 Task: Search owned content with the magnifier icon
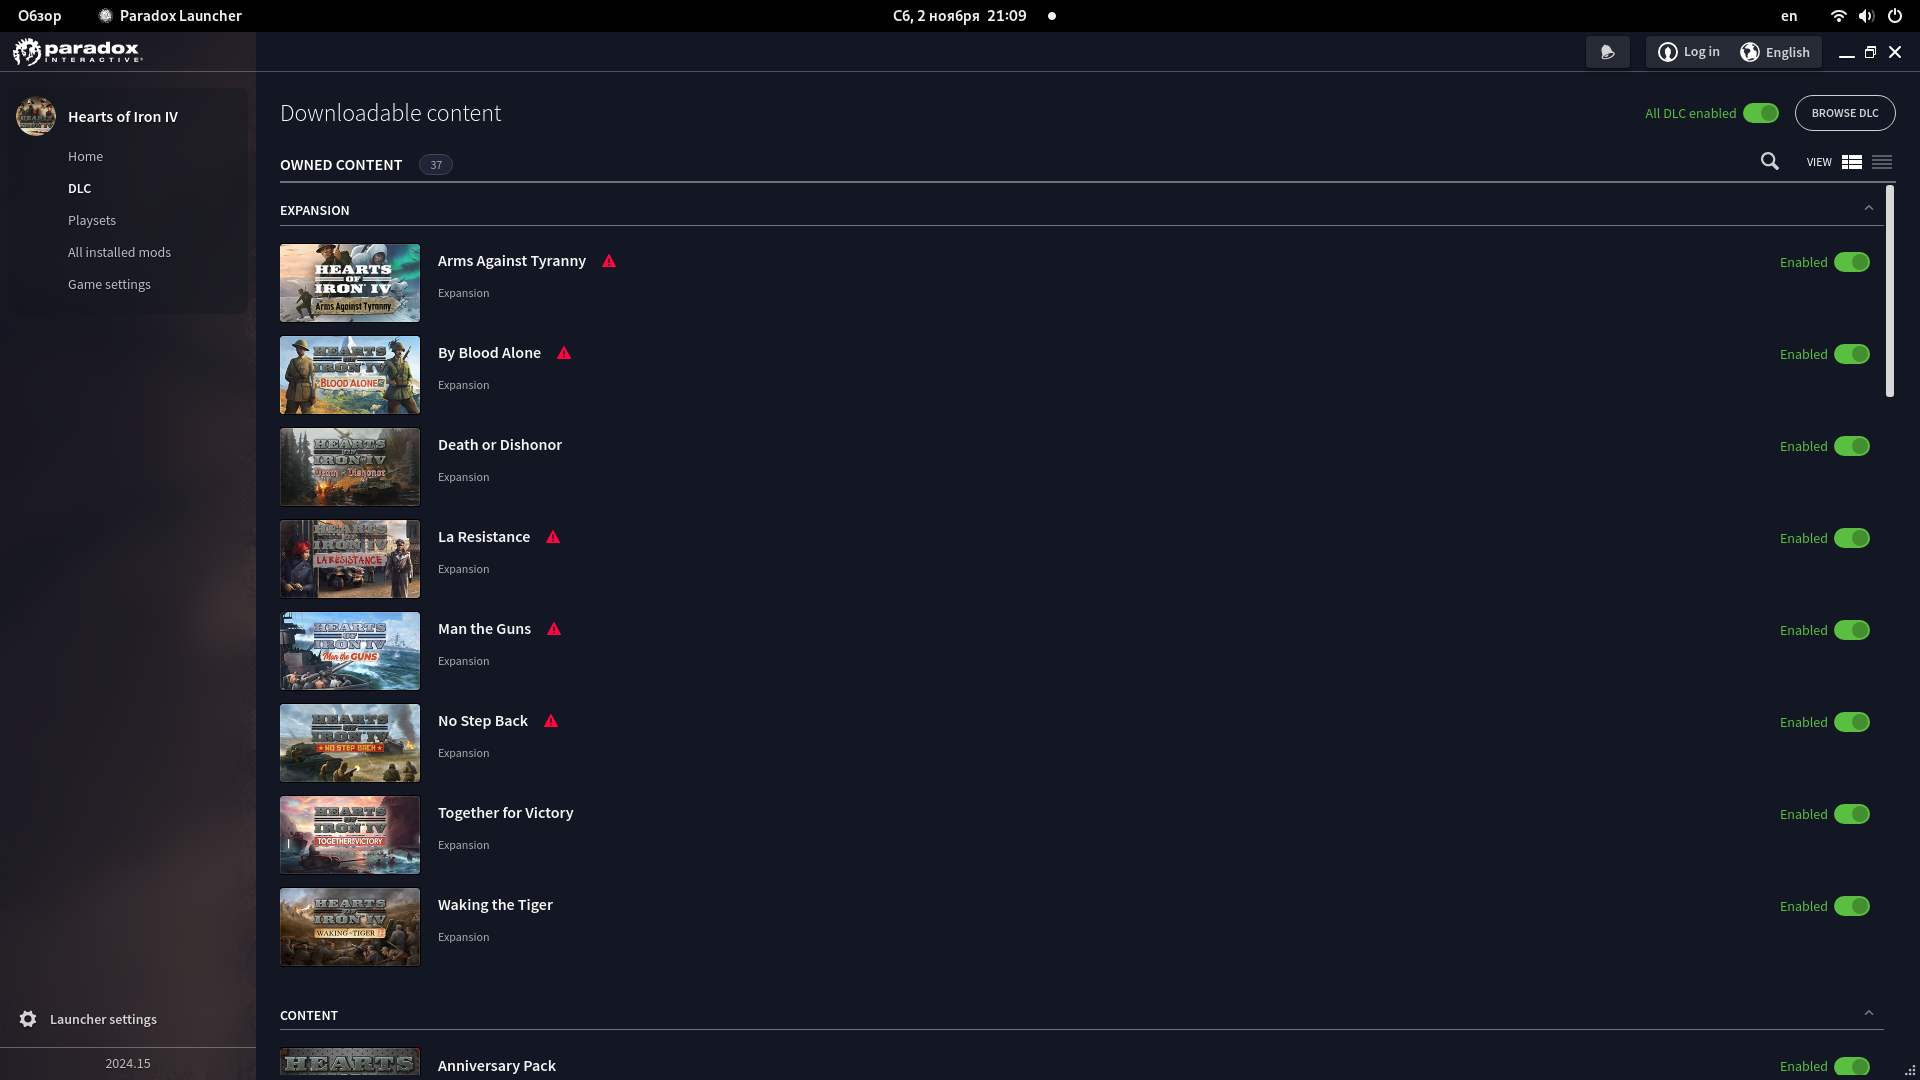click(x=1770, y=161)
